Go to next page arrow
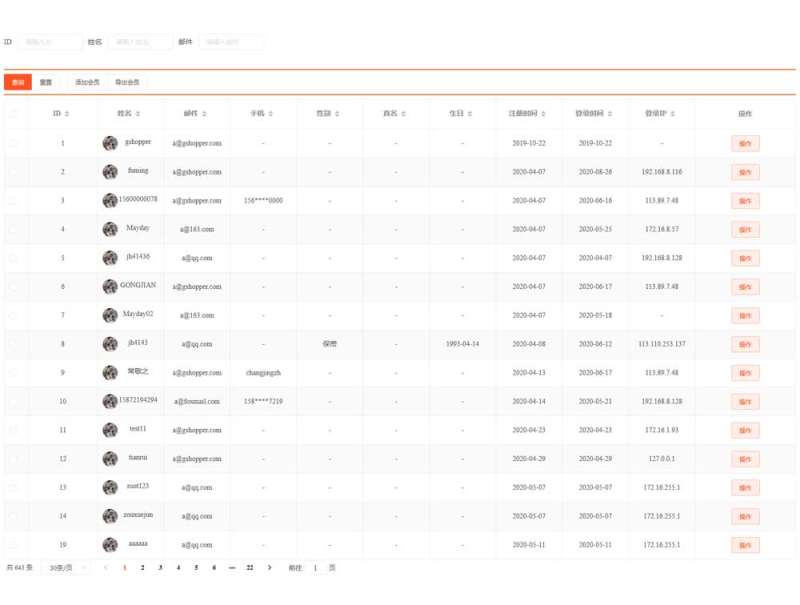 [x=269, y=568]
